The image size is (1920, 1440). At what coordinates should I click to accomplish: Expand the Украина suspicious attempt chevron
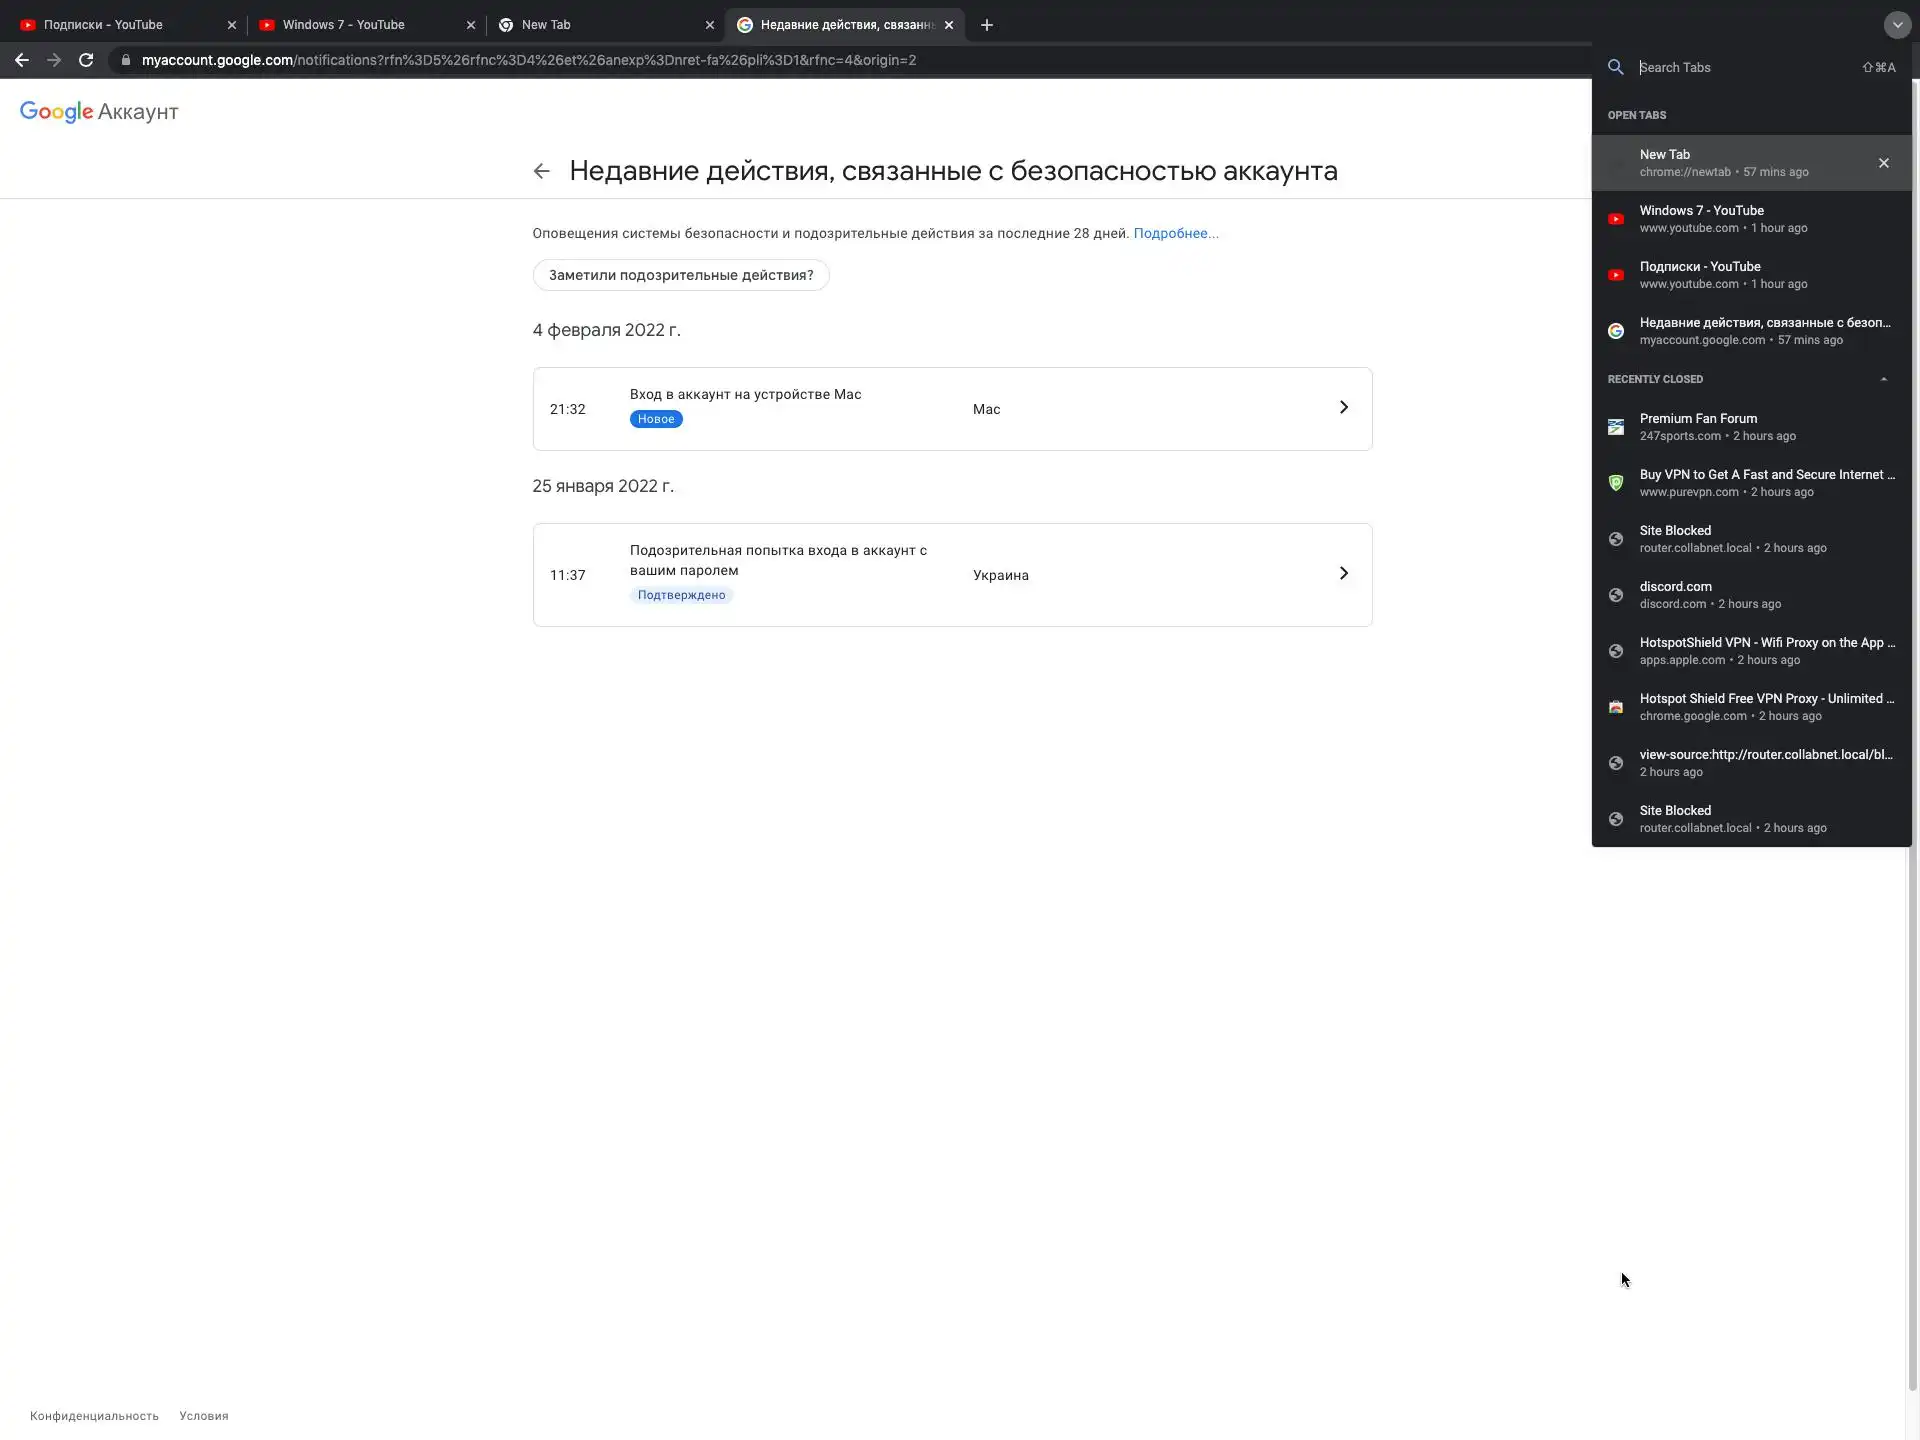coord(1343,574)
